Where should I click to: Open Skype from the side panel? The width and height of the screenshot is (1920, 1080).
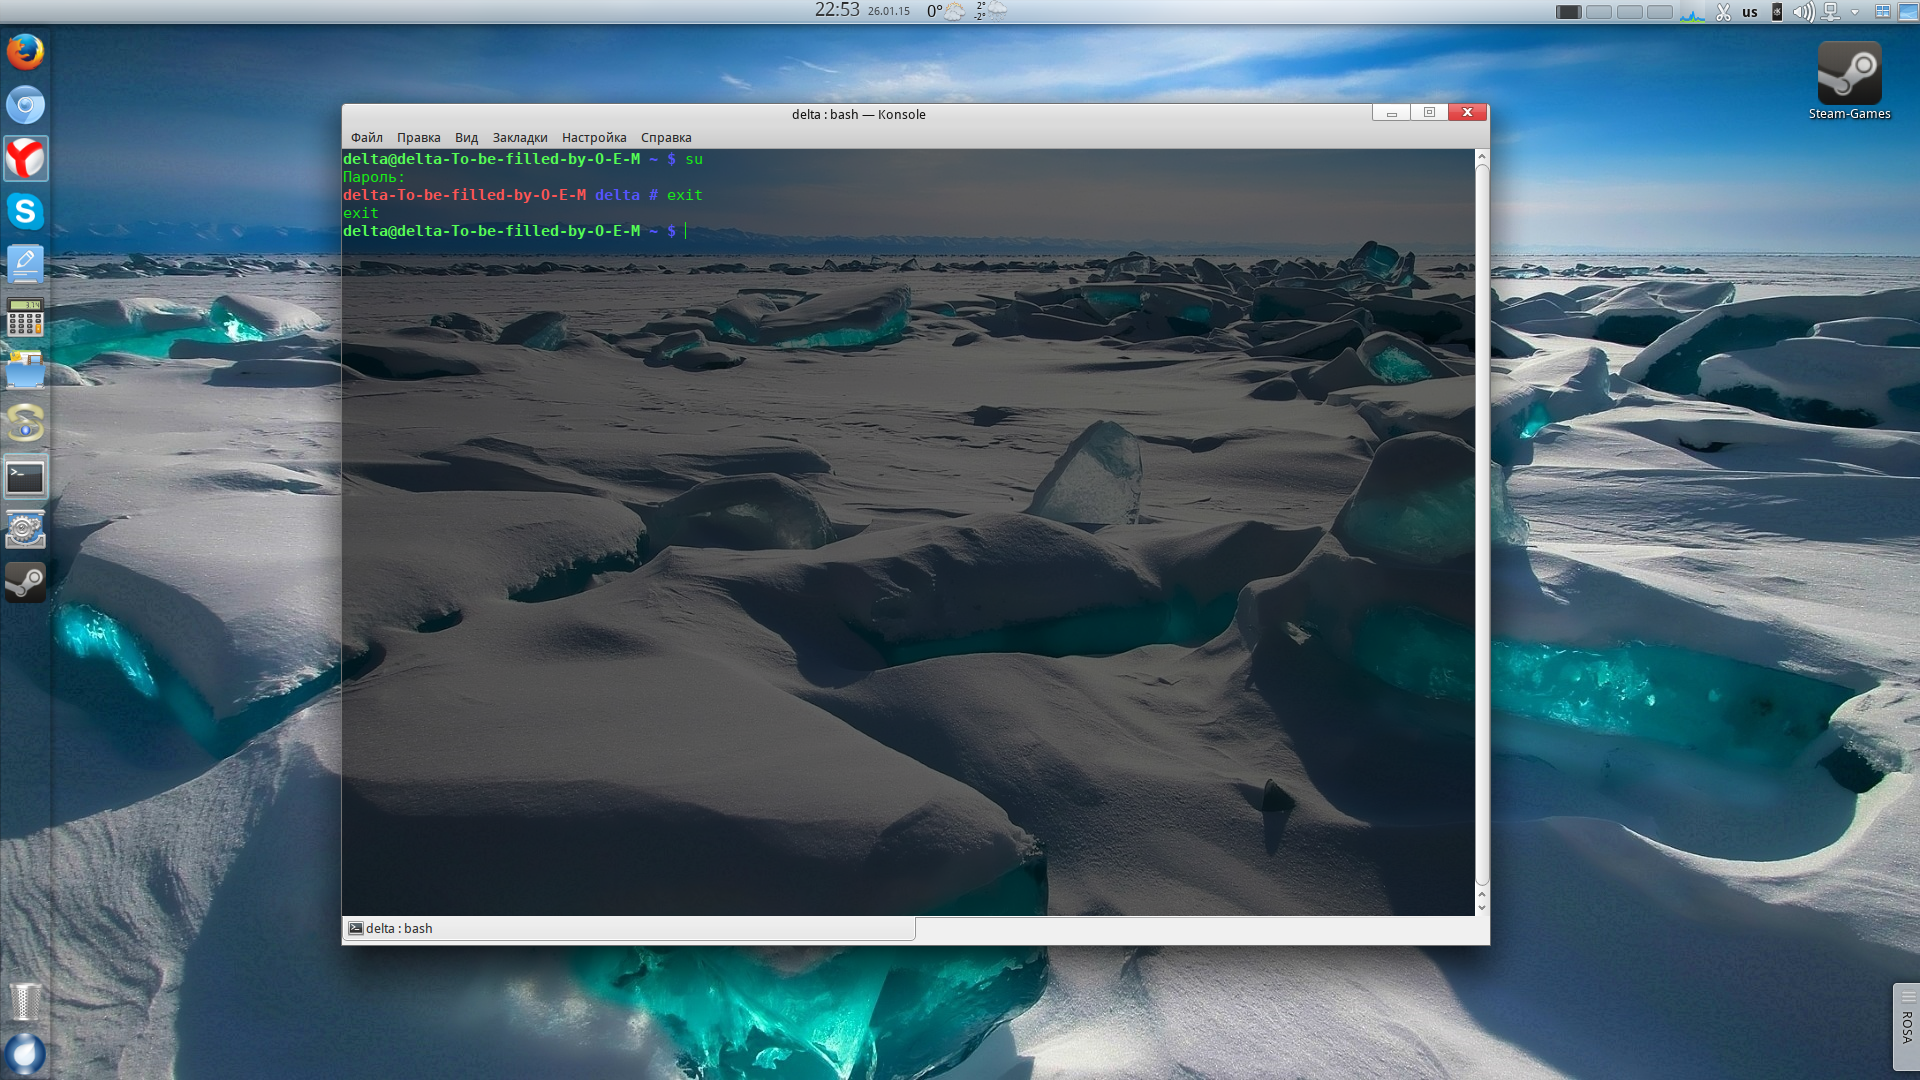[x=25, y=211]
